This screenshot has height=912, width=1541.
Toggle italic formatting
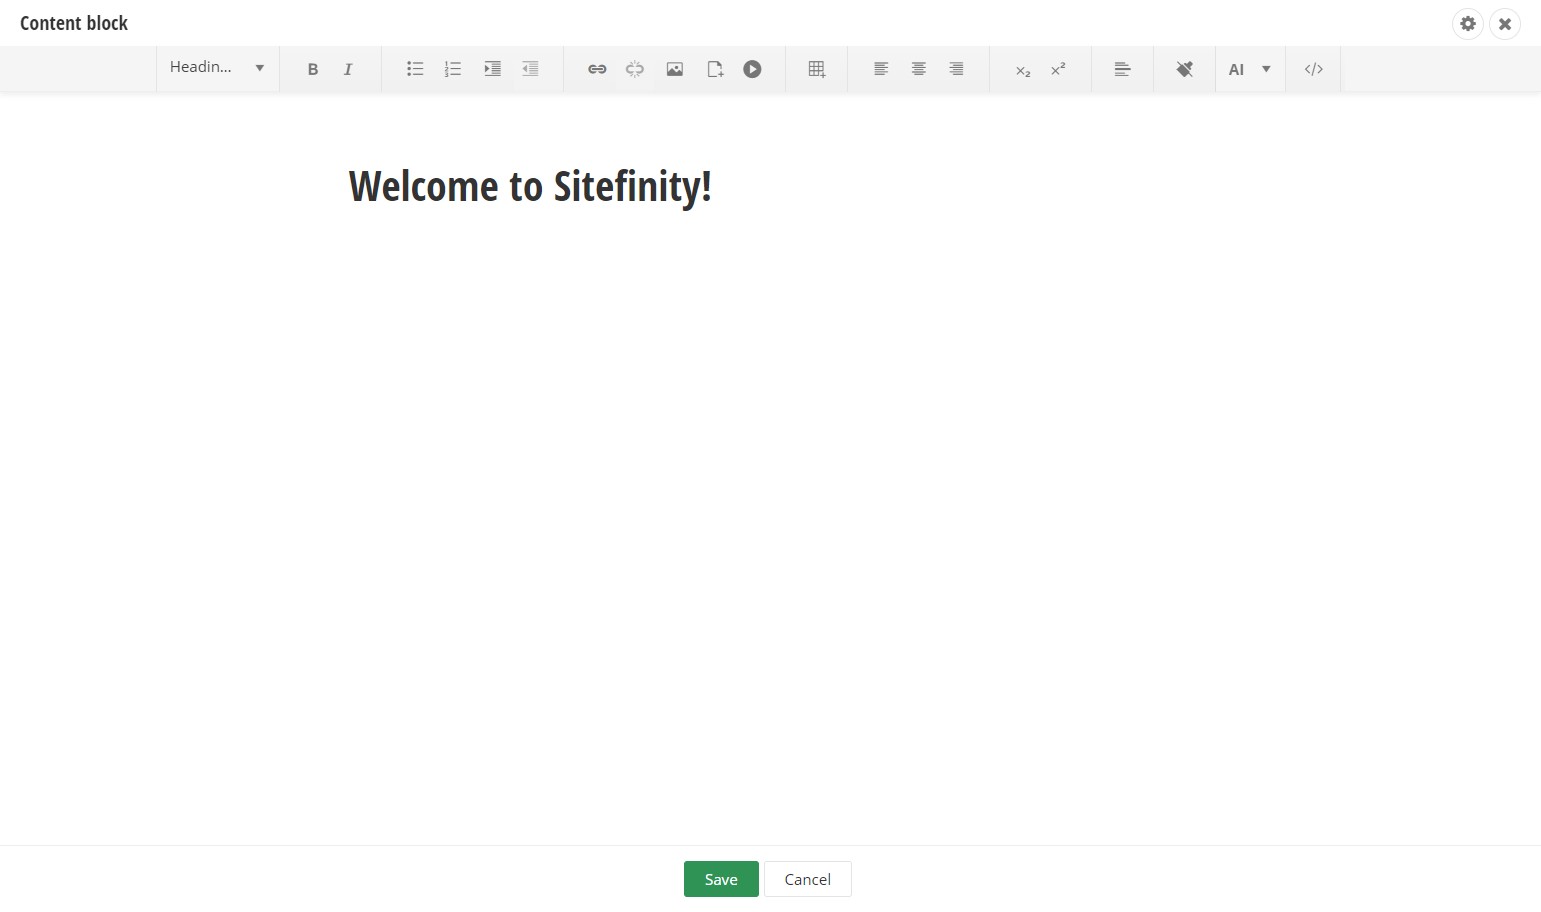pos(348,69)
